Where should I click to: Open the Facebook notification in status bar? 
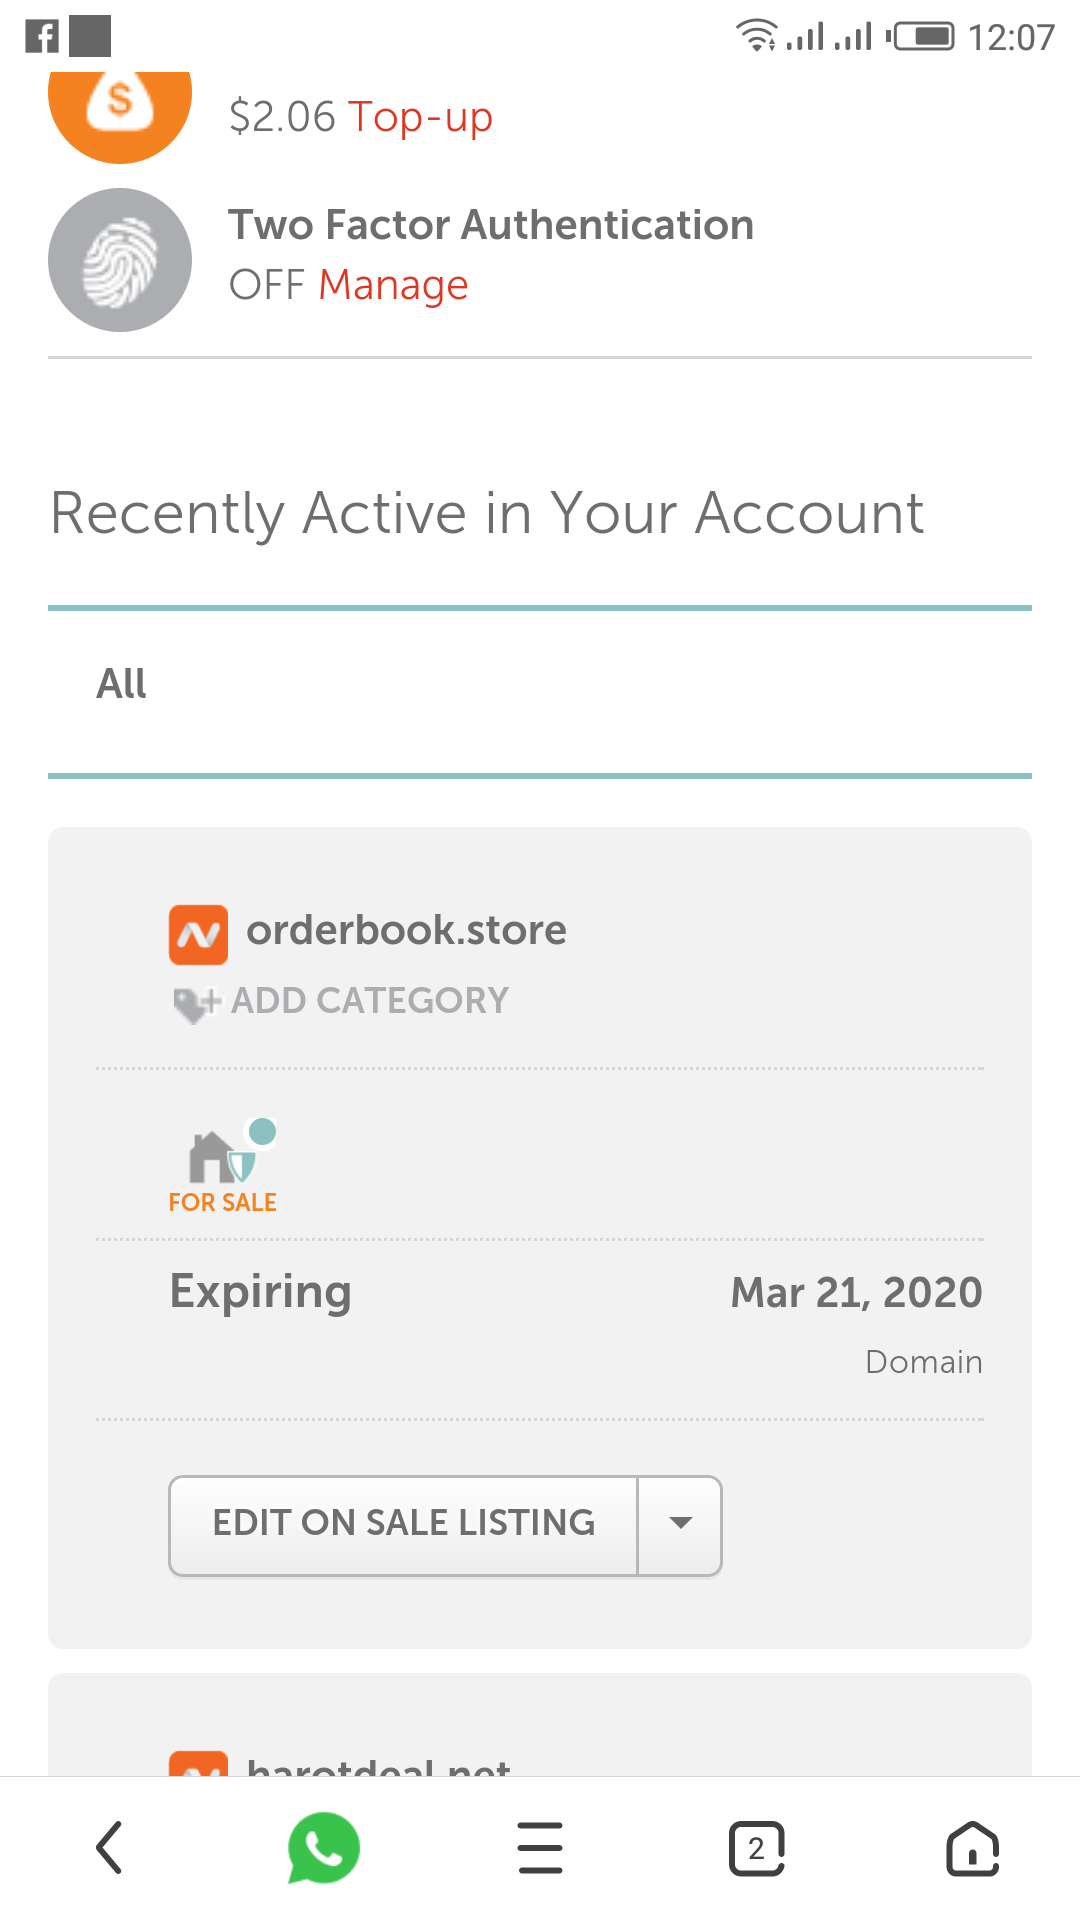(x=42, y=37)
